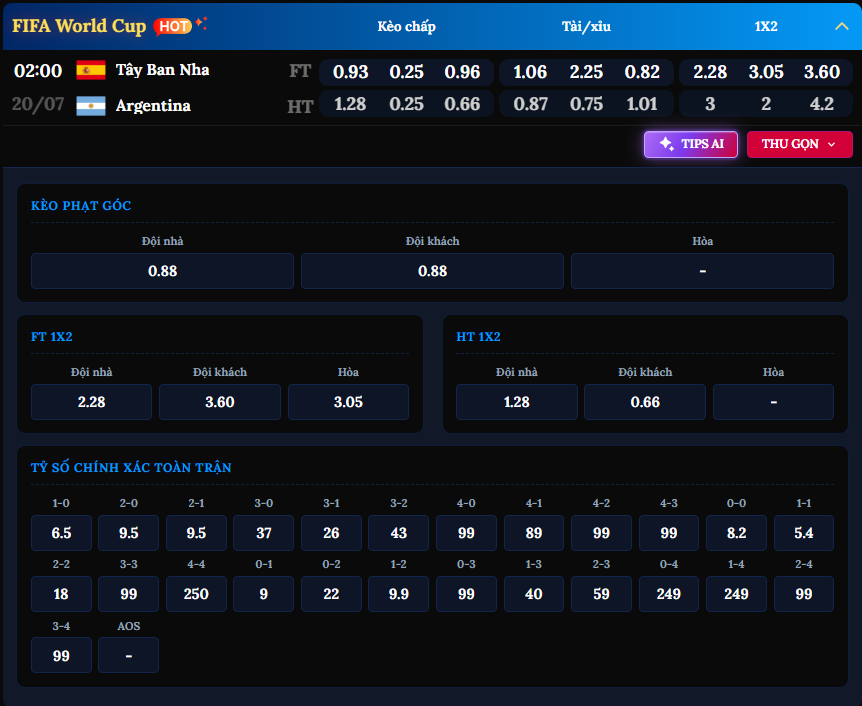Select header FT 1X2 draw odds 3.05 beside 2.28
The height and width of the screenshot is (706, 862).
point(766,72)
